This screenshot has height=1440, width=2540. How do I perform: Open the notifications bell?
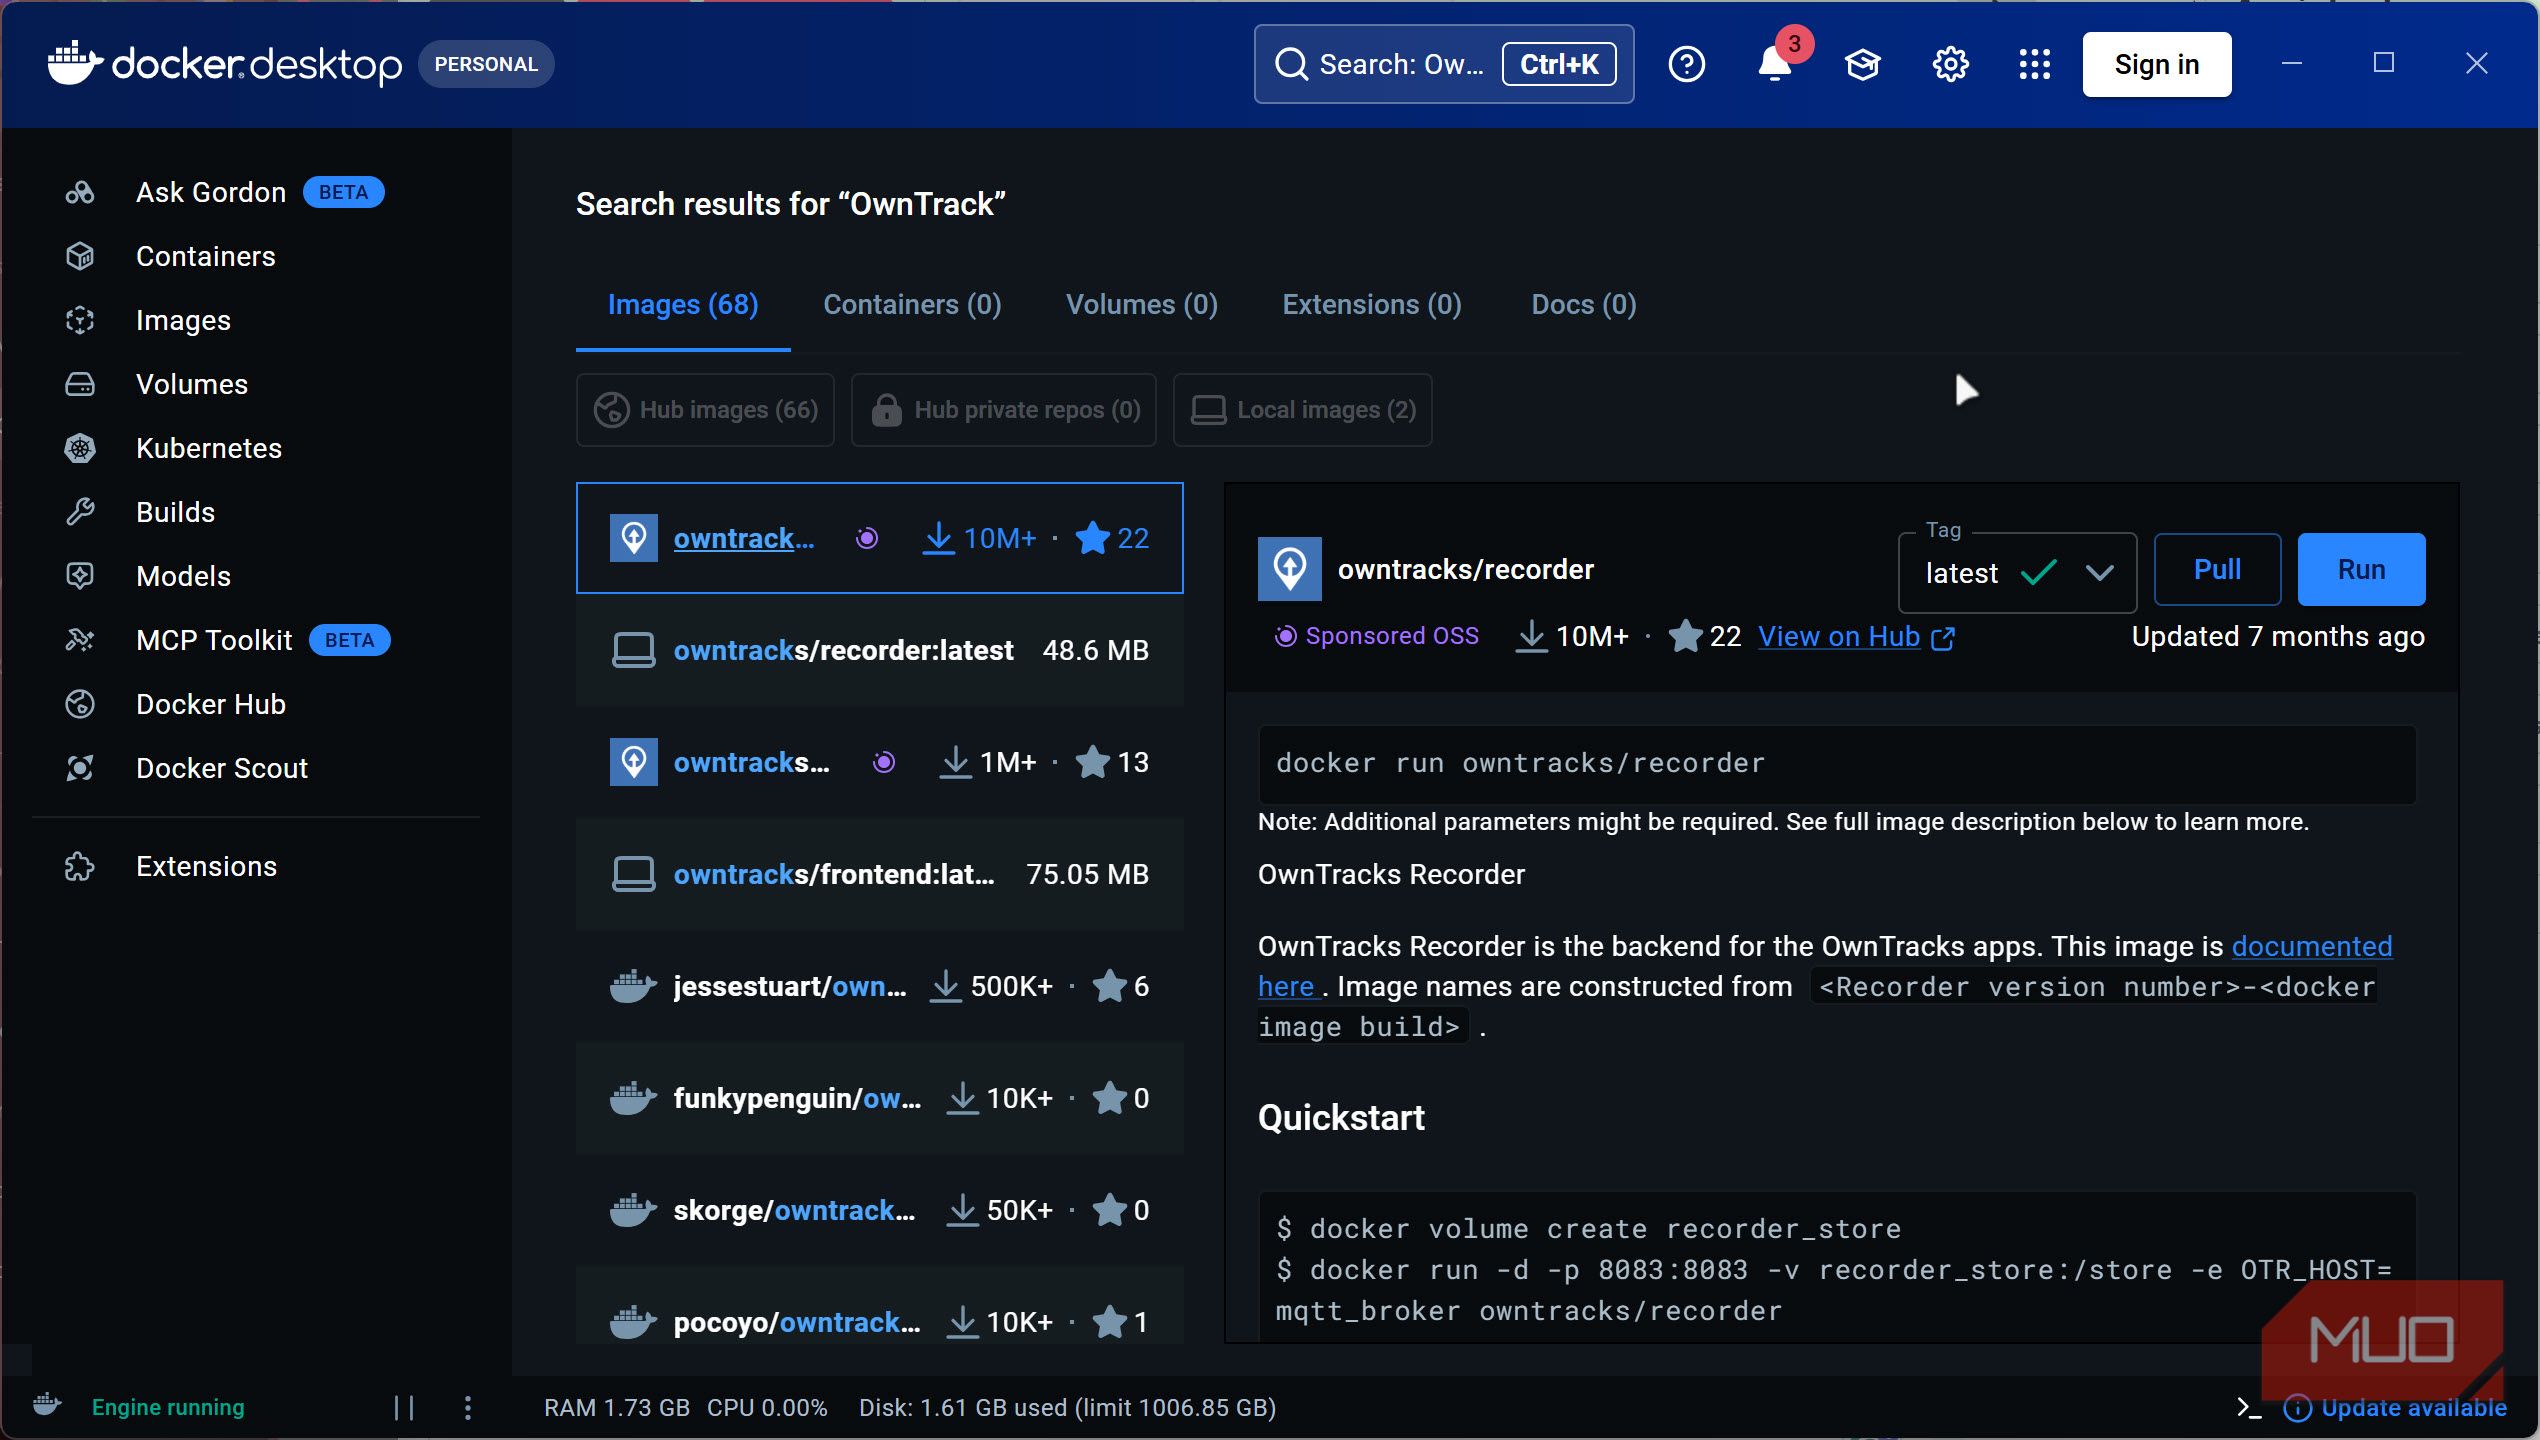pyautogui.click(x=1775, y=64)
